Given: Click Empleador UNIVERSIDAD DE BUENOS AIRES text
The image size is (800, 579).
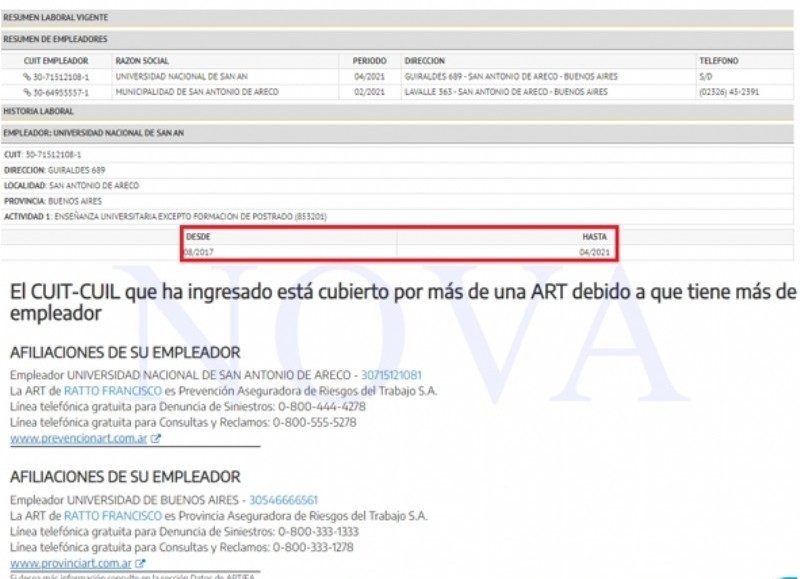Looking at the screenshot, I should [x=124, y=500].
